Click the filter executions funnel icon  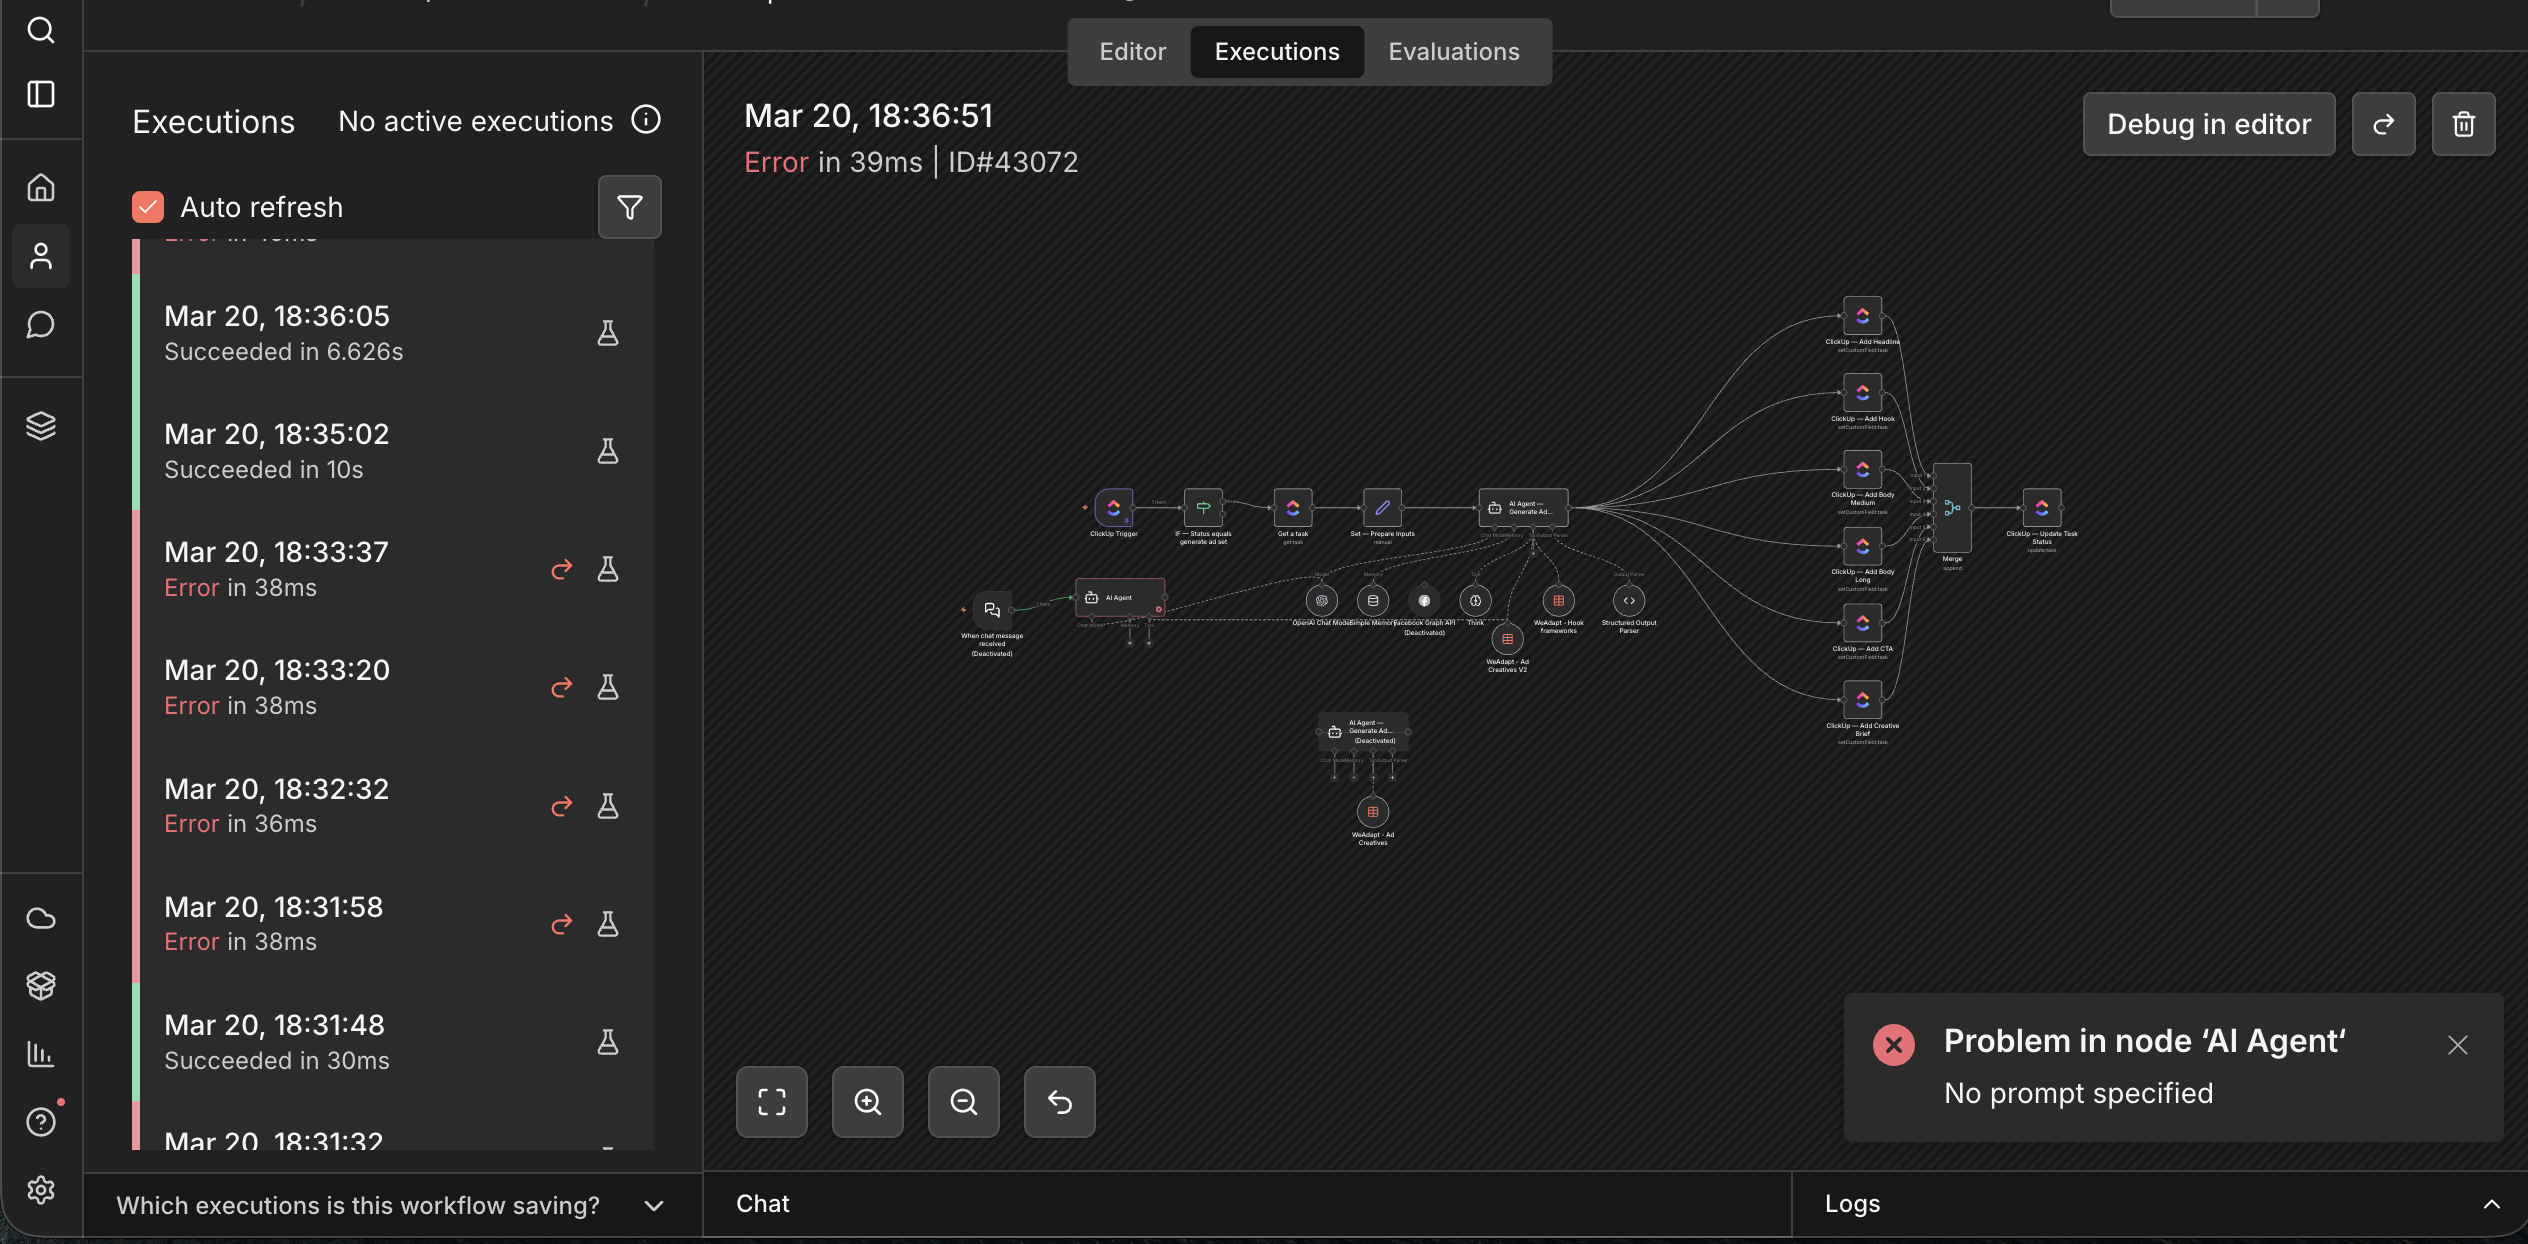pyautogui.click(x=629, y=207)
